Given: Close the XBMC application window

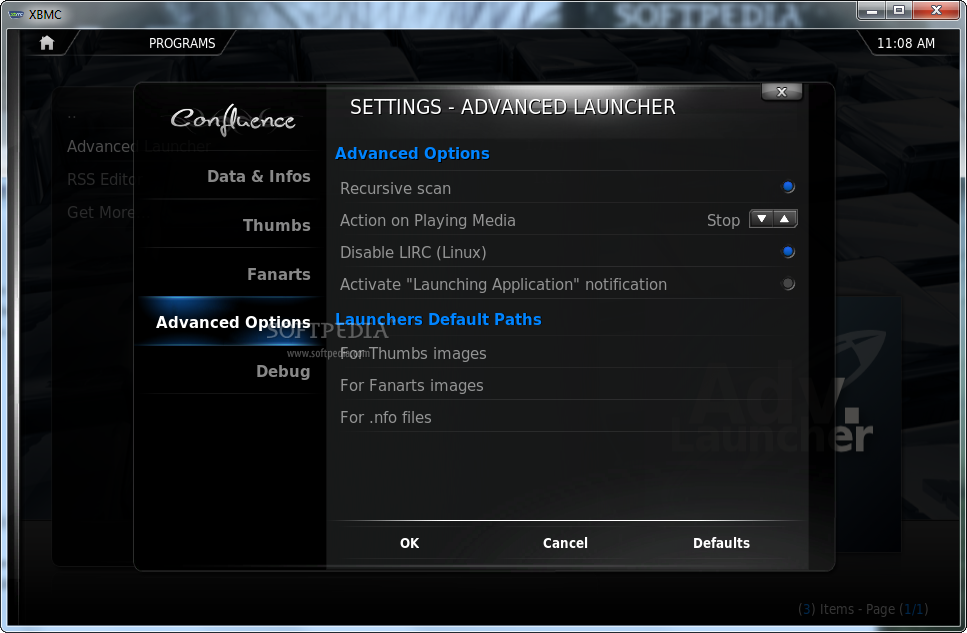Looking at the screenshot, I should coord(936,10).
